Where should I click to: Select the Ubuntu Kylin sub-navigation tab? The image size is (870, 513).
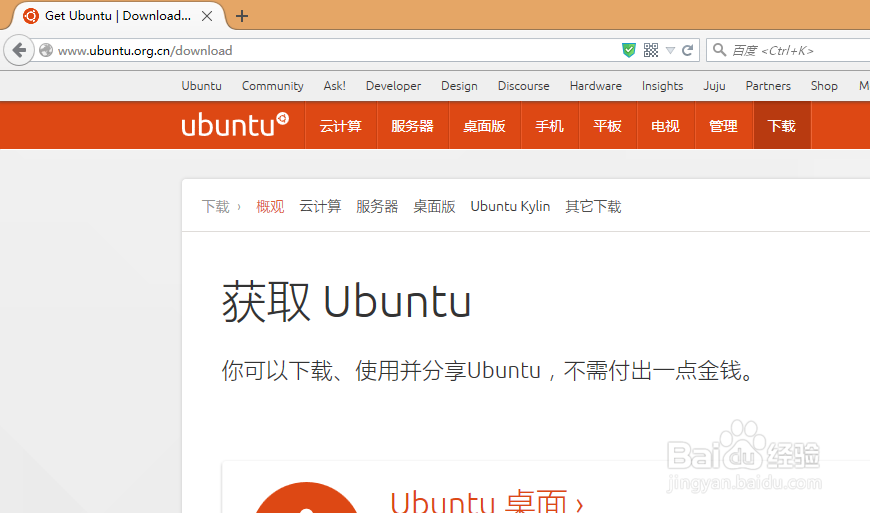click(x=510, y=206)
